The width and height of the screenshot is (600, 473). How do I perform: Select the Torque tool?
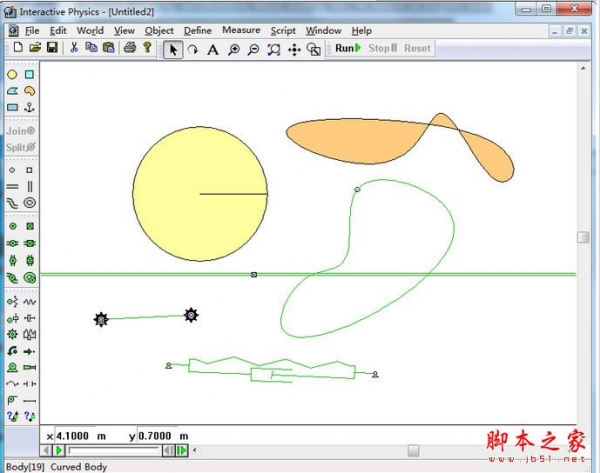tap(12, 351)
